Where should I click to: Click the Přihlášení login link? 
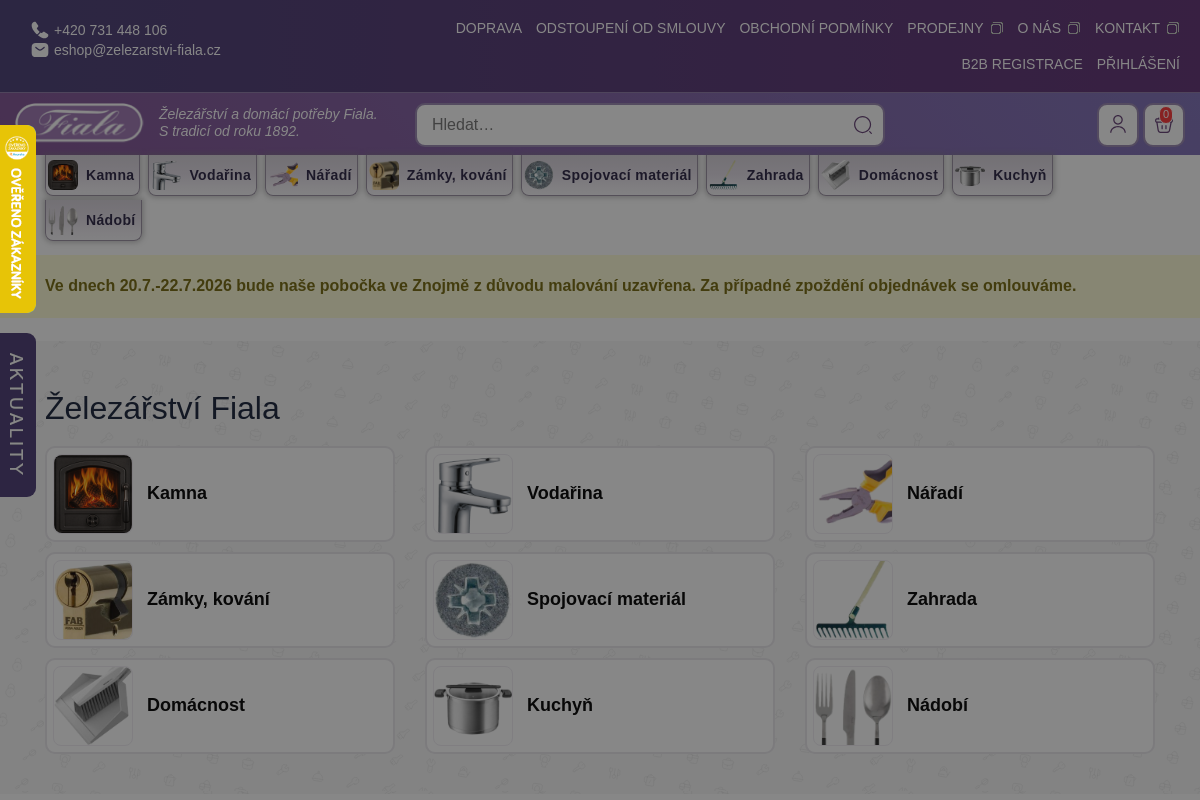1138,64
